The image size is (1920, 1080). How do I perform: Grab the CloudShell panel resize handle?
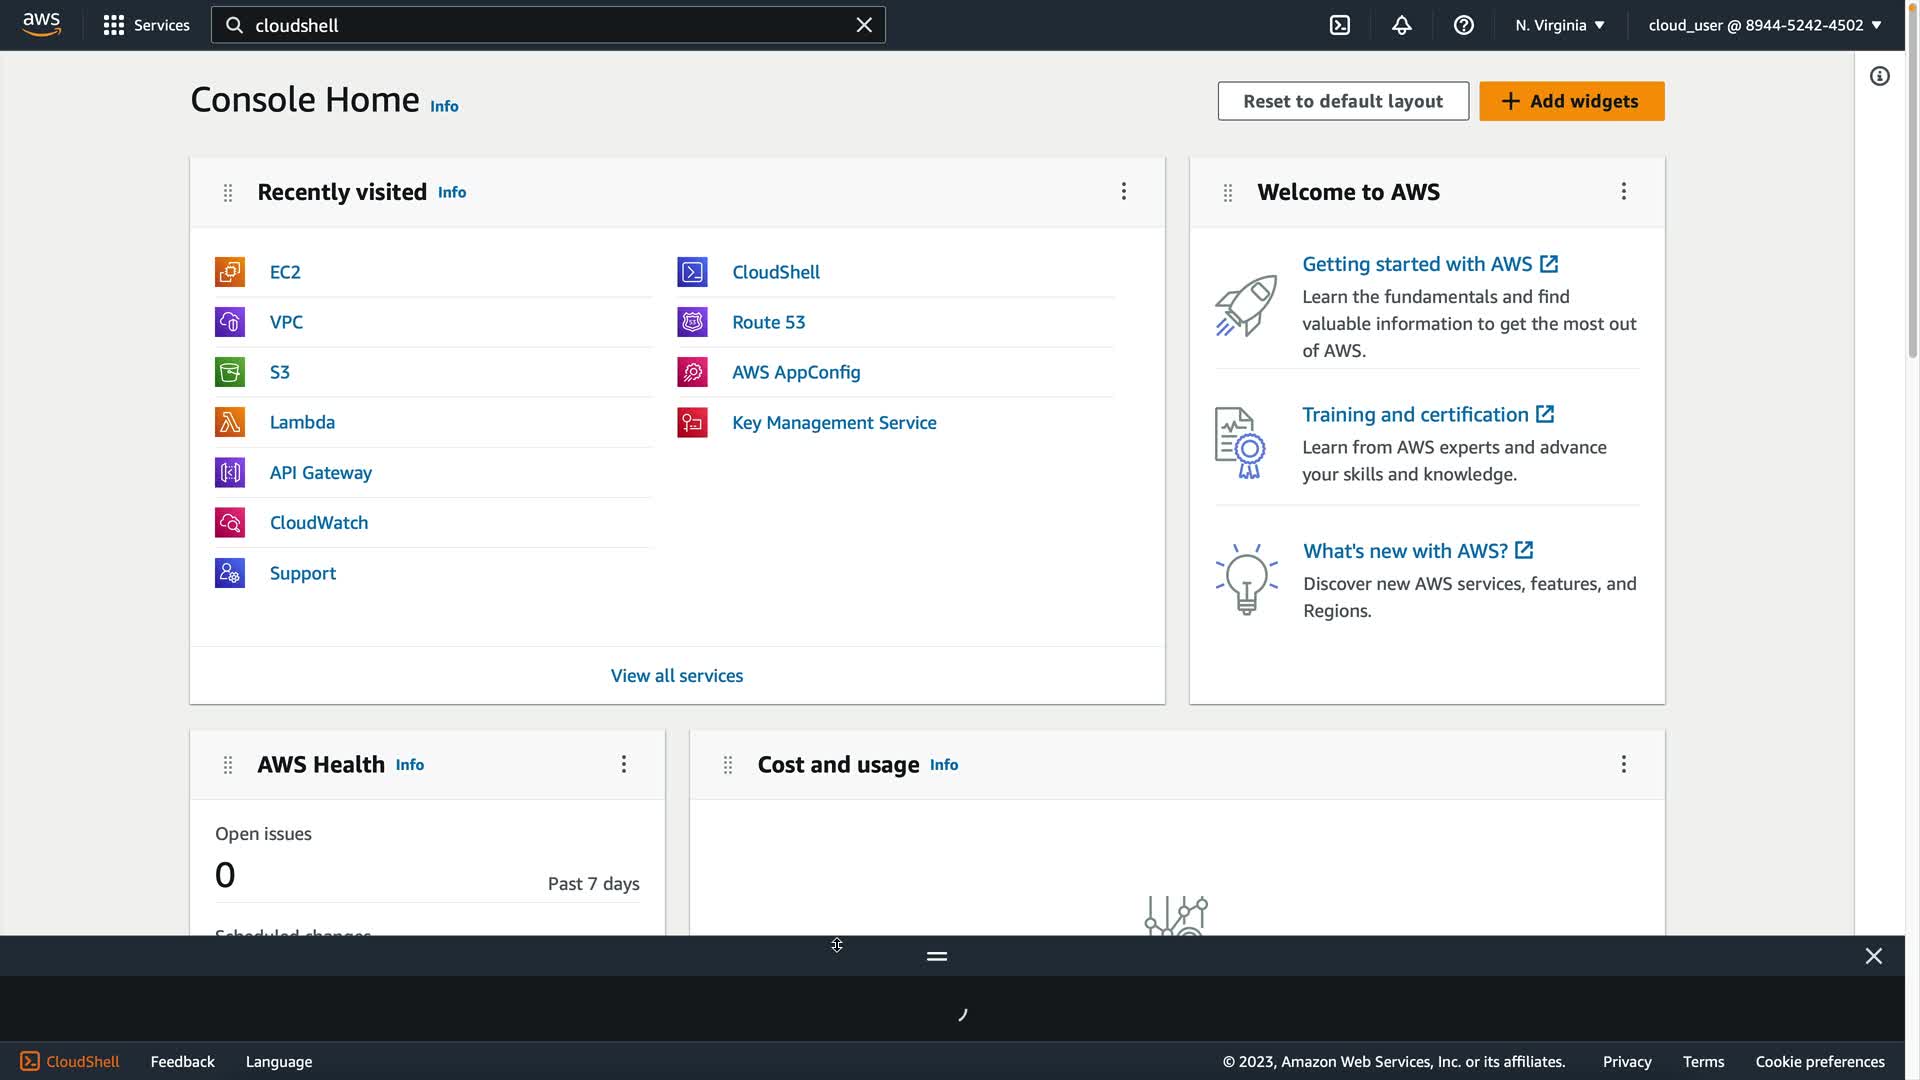coord(936,956)
